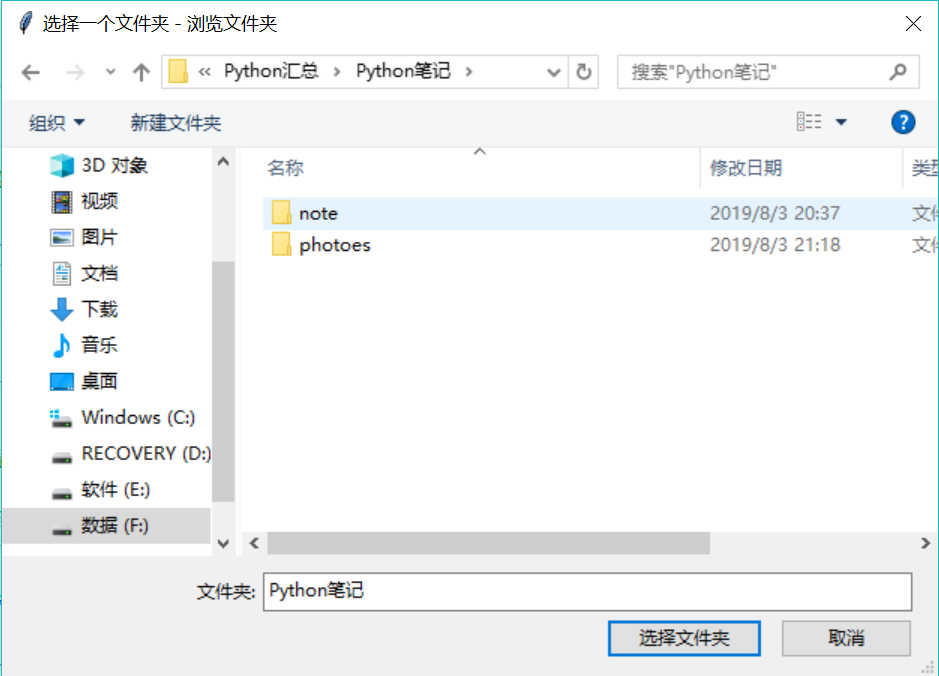This screenshot has height=676, width=939.
Task: Select 音乐 in the sidebar
Action: click(x=84, y=345)
